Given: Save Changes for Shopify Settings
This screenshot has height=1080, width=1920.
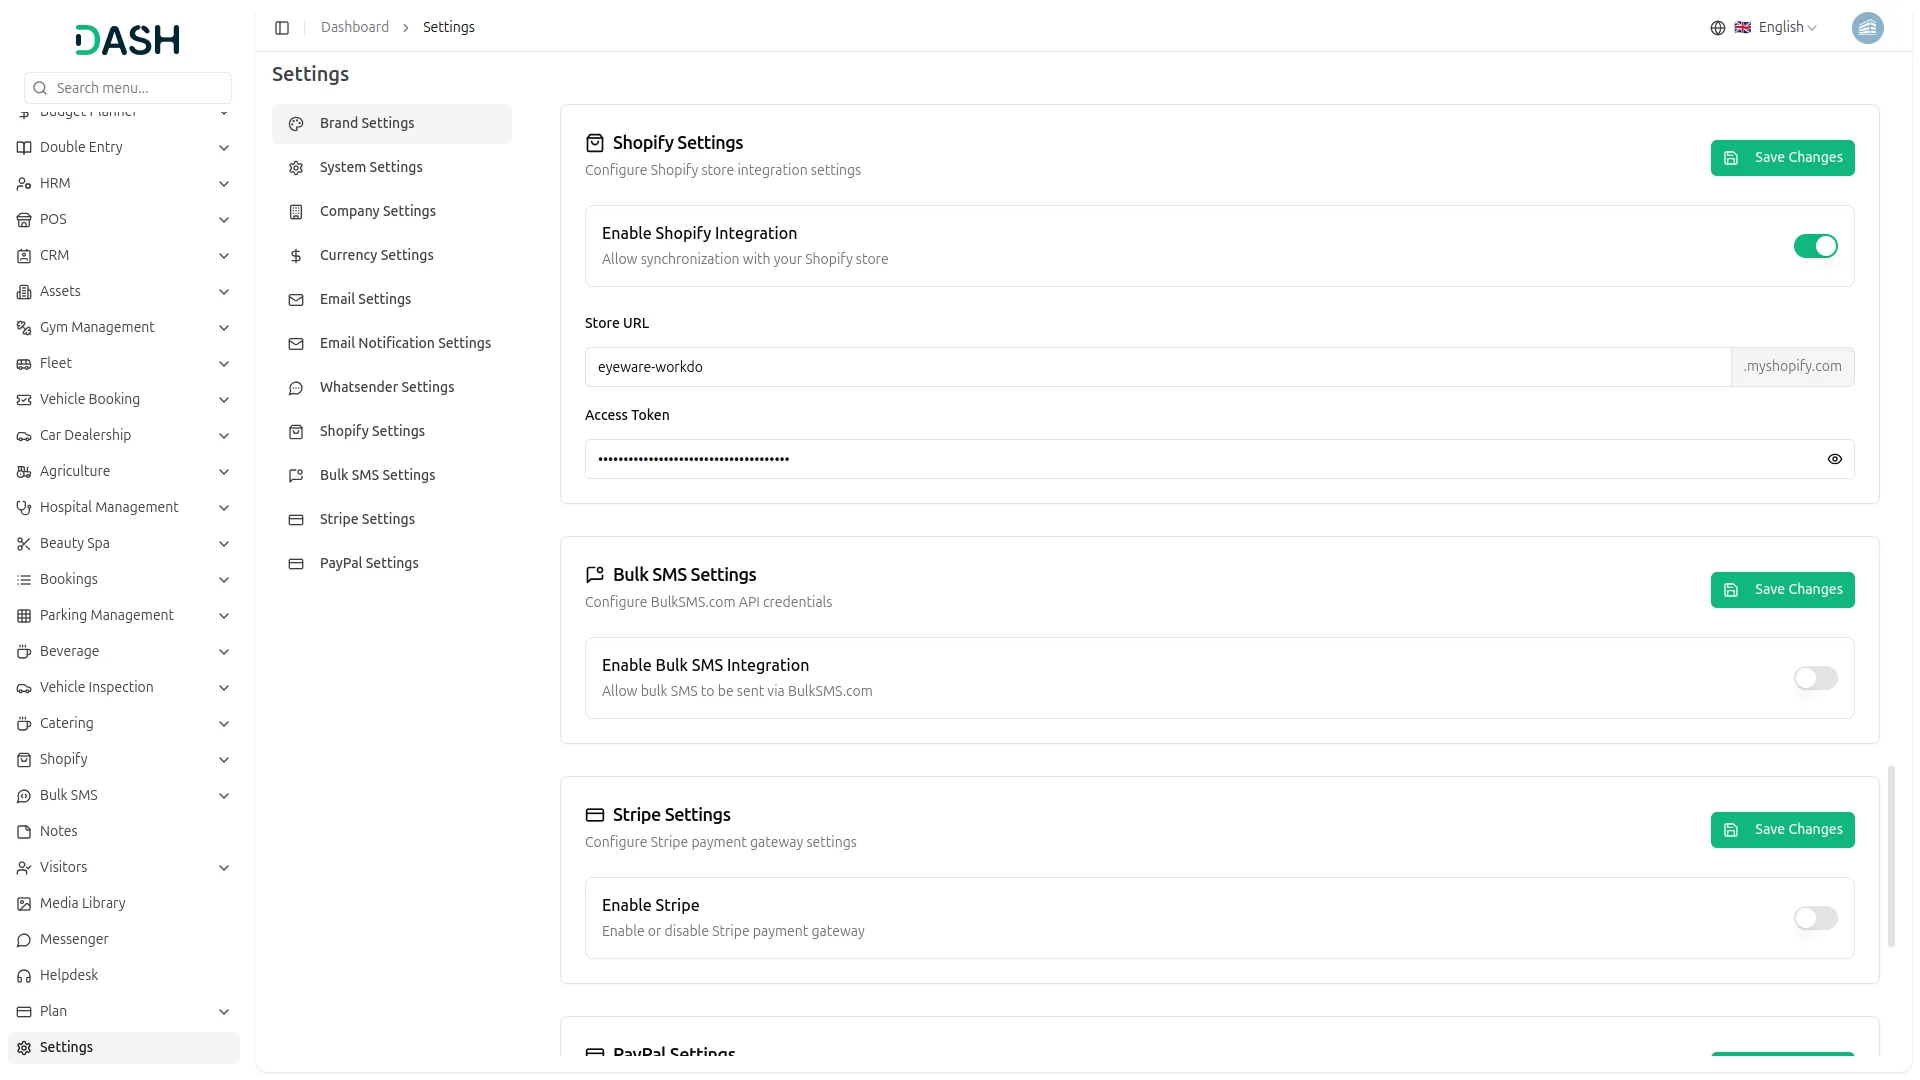Looking at the screenshot, I should 1782,158.
